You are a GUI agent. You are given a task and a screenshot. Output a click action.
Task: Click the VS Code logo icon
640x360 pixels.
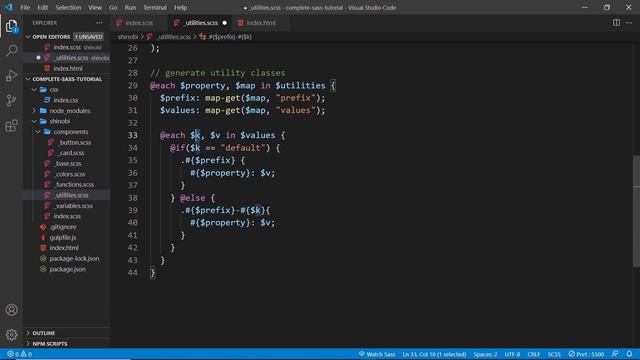point(9,7)
